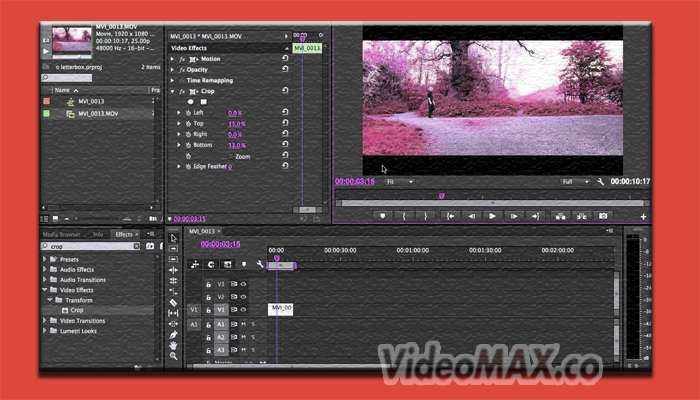Viewport: 700px width, 400px height.
Task: Click the crop search field in Effects
Action: (x=91, y=246)
